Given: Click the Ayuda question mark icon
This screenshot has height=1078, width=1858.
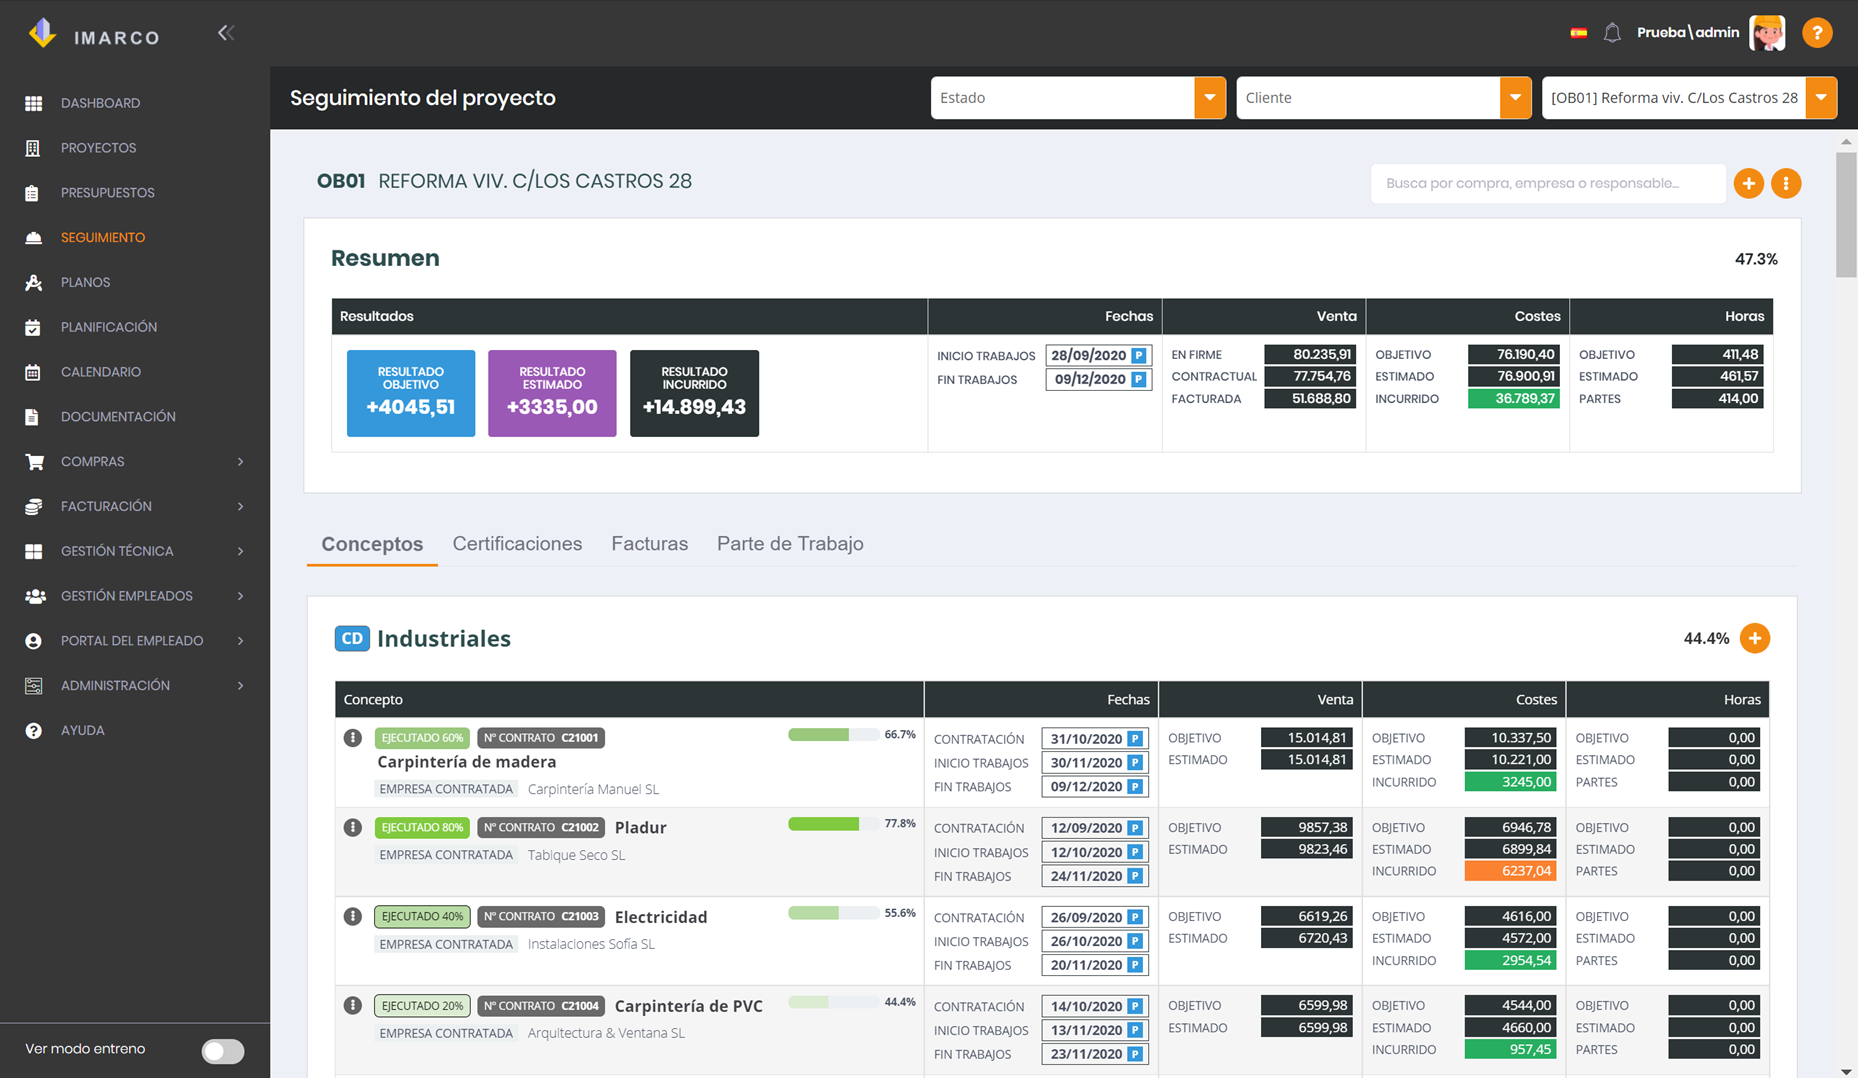Looking at the screenshot, I should coord(33,731).
